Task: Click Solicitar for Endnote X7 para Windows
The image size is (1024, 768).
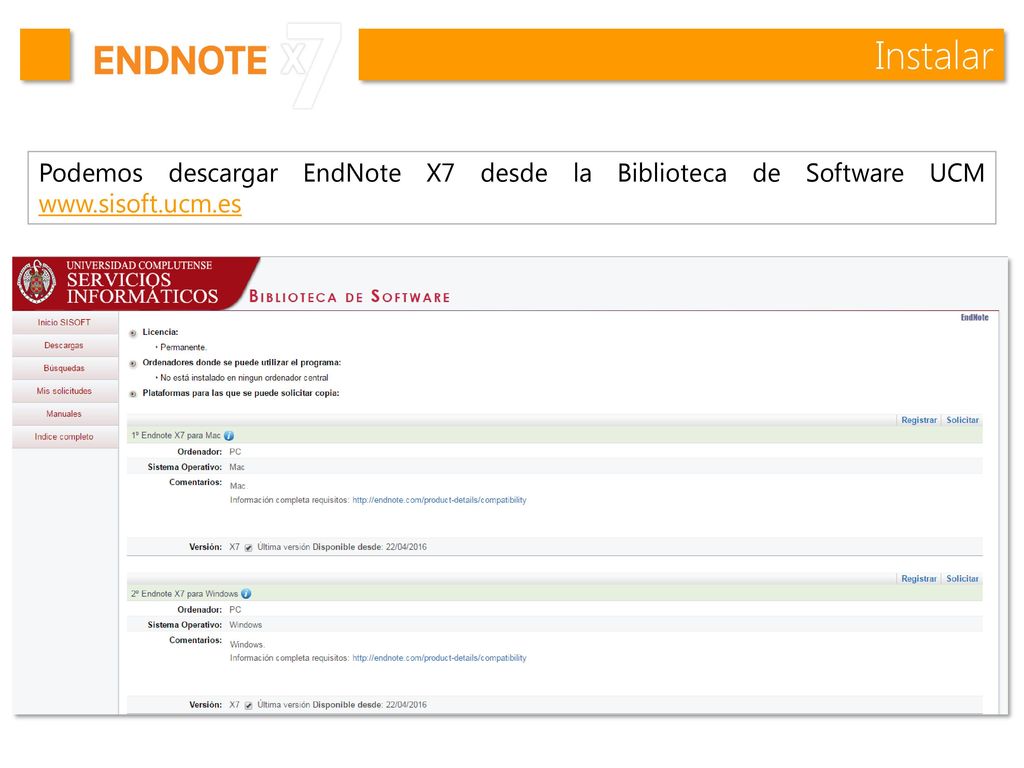Action: click(x=963, y=579)
